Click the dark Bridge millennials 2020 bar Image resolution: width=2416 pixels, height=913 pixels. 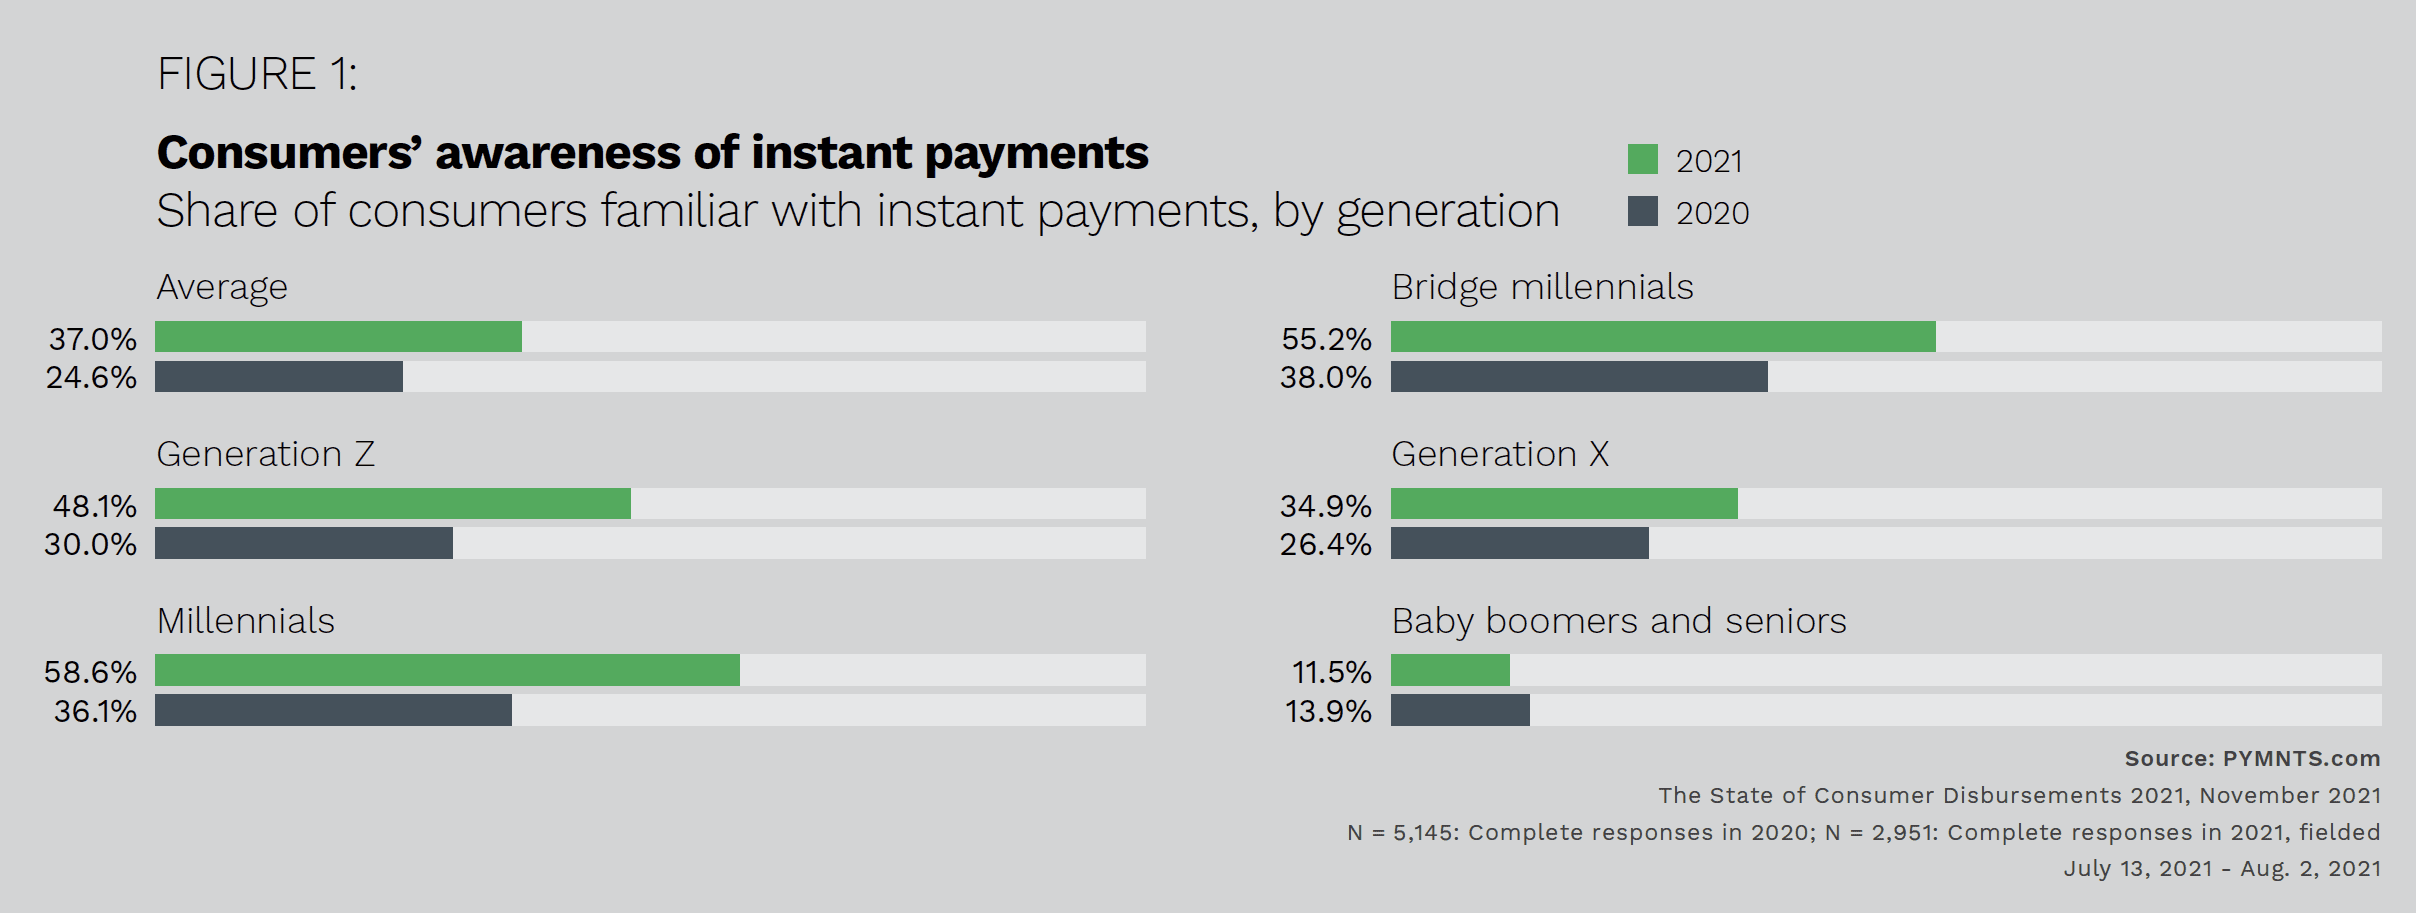(x=1579, y=377)
